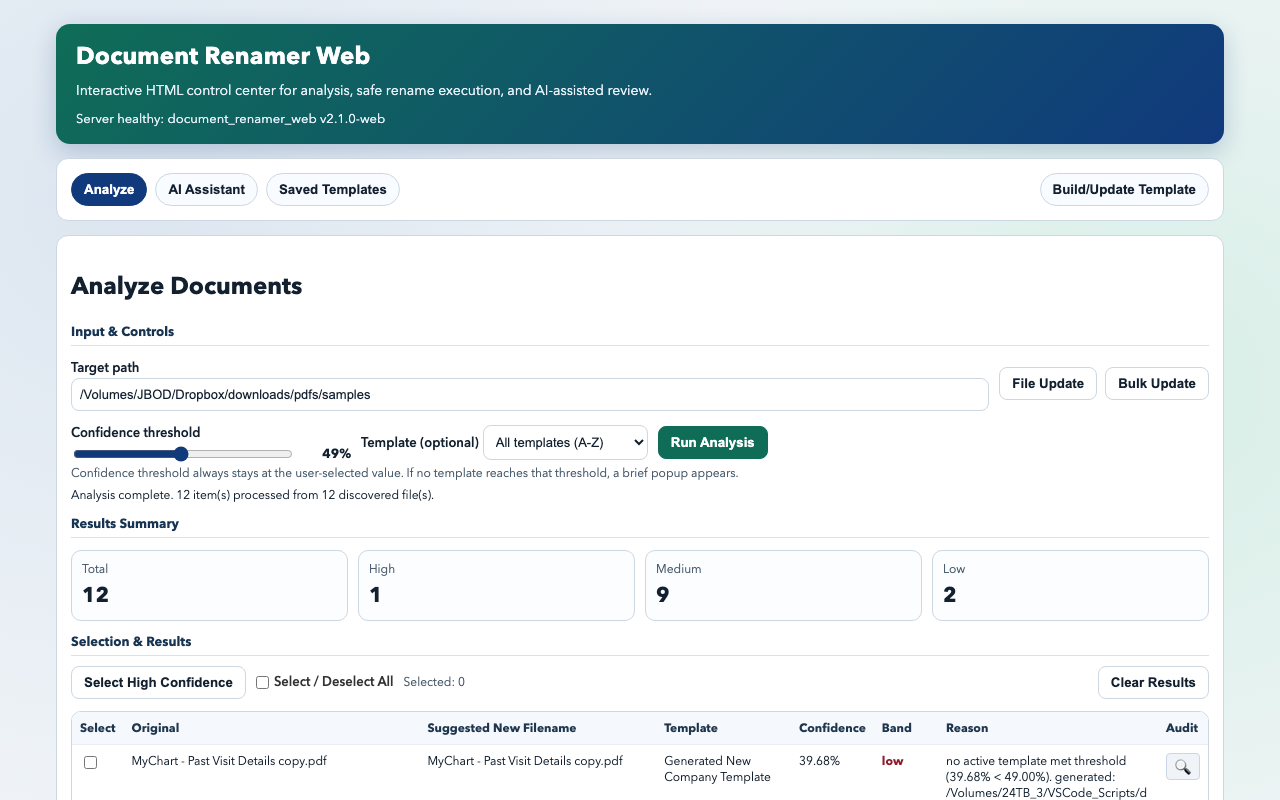The image size is (1280, 800).
Task: Click the File Update button
Action: tap(1048, 383)
